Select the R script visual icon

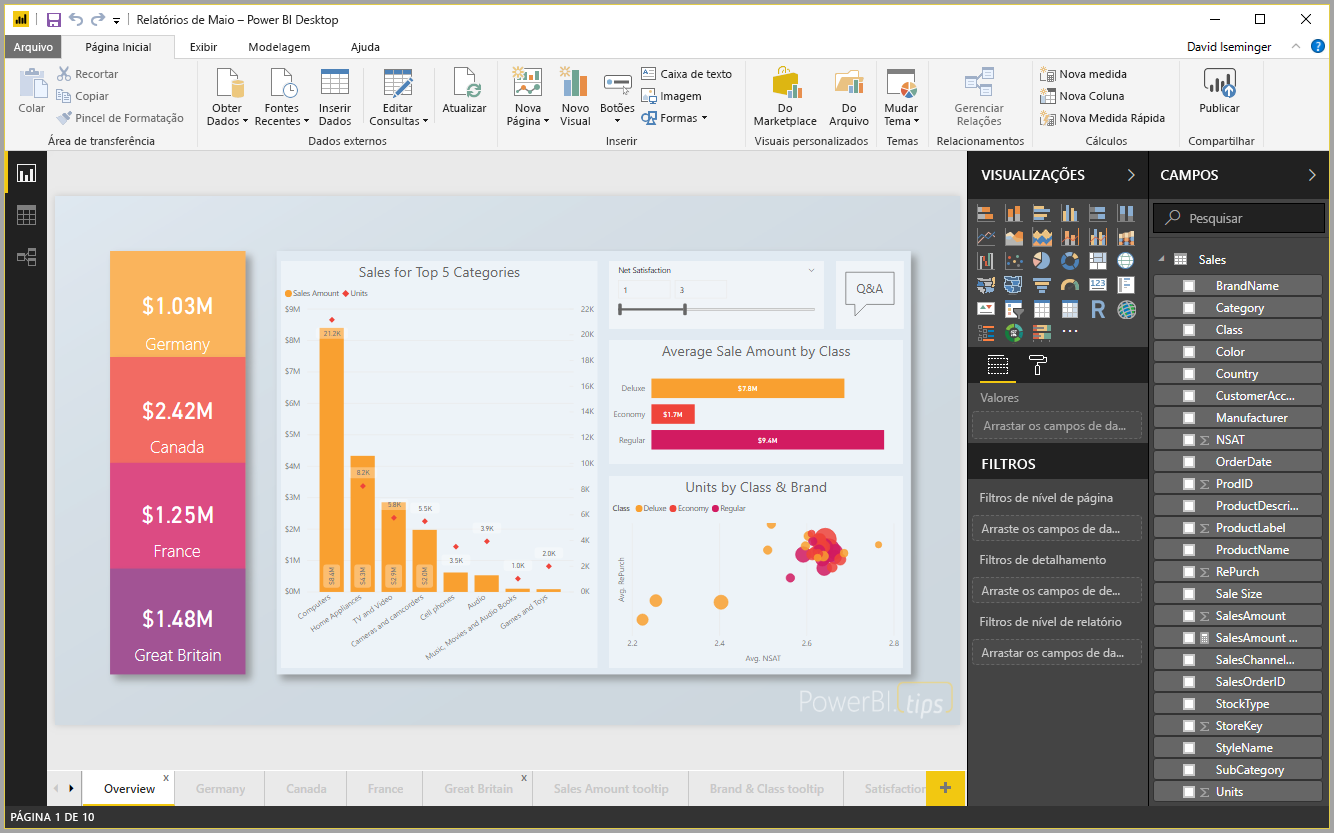point(1098,309)
